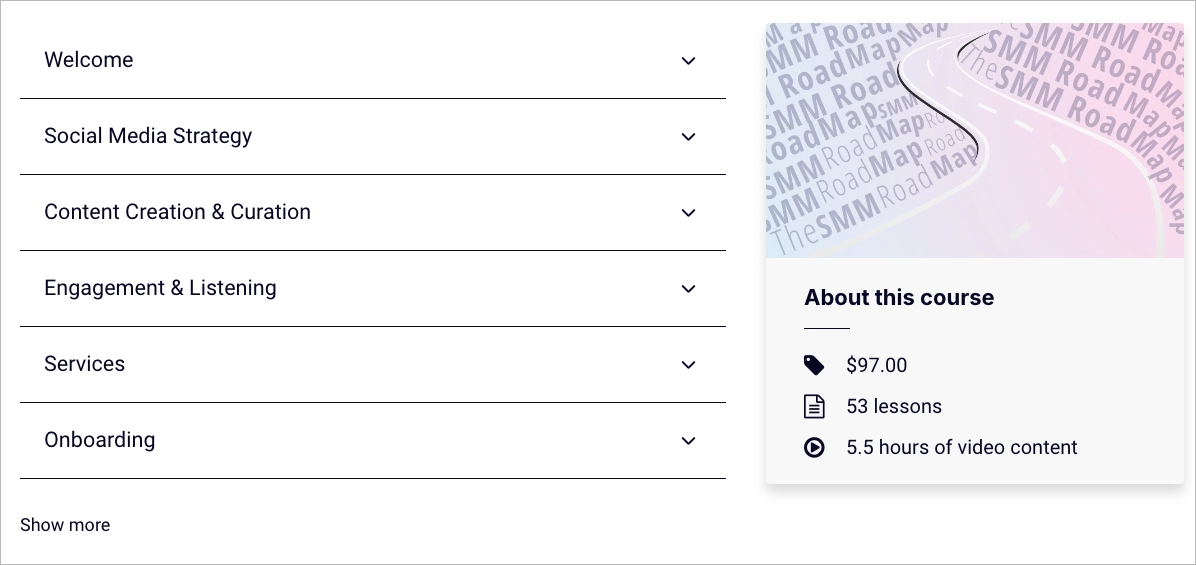This screenshot has width=1196, height=565.
Task: Click the price tag icon
Action: pos(814,365)
